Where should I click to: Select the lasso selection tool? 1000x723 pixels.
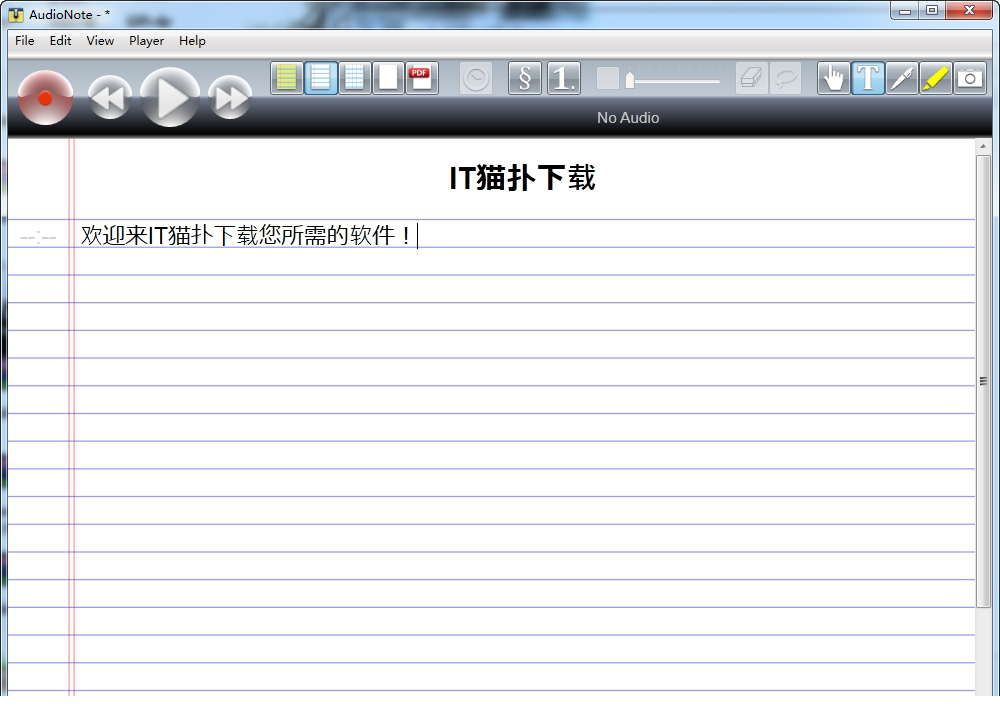tap(785, 78)
